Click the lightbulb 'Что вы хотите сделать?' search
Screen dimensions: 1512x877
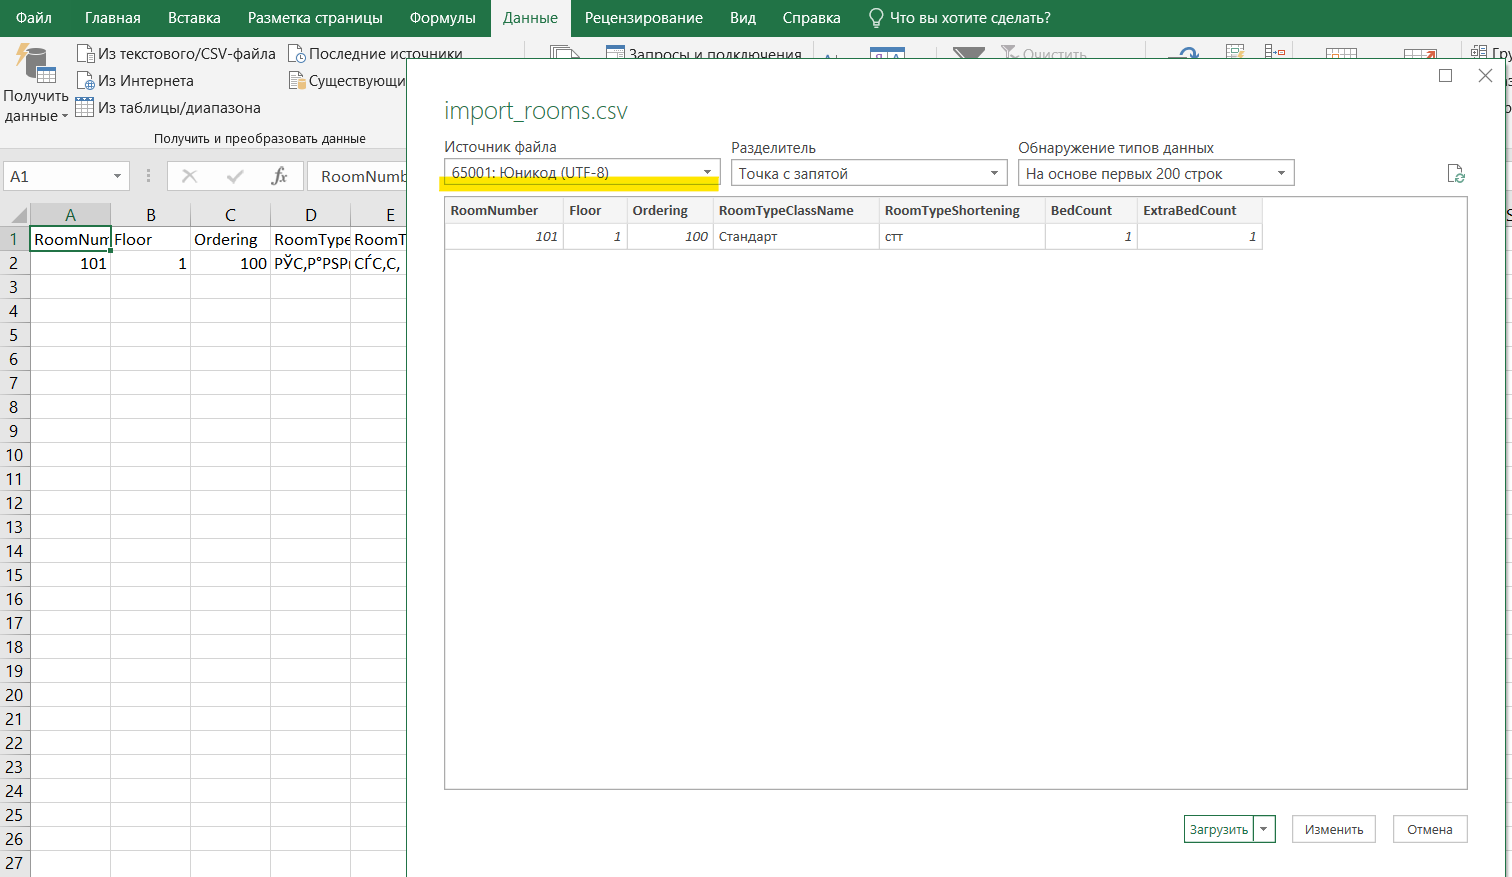pyautogui.click(x=959, y=18)
